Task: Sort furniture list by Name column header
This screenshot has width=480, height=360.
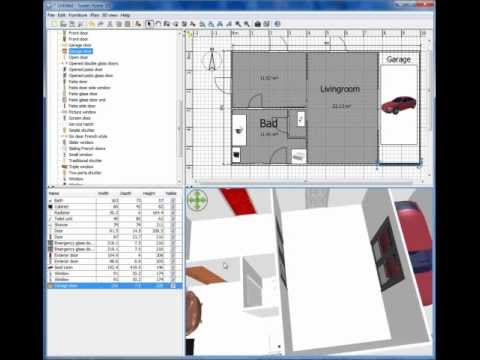Action: tap(54, 193)
